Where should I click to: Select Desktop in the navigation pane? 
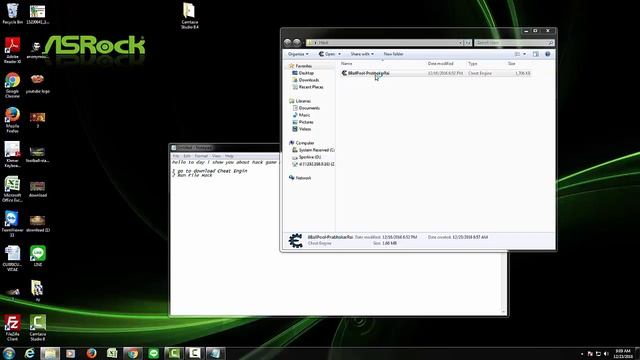click(306, 73)
